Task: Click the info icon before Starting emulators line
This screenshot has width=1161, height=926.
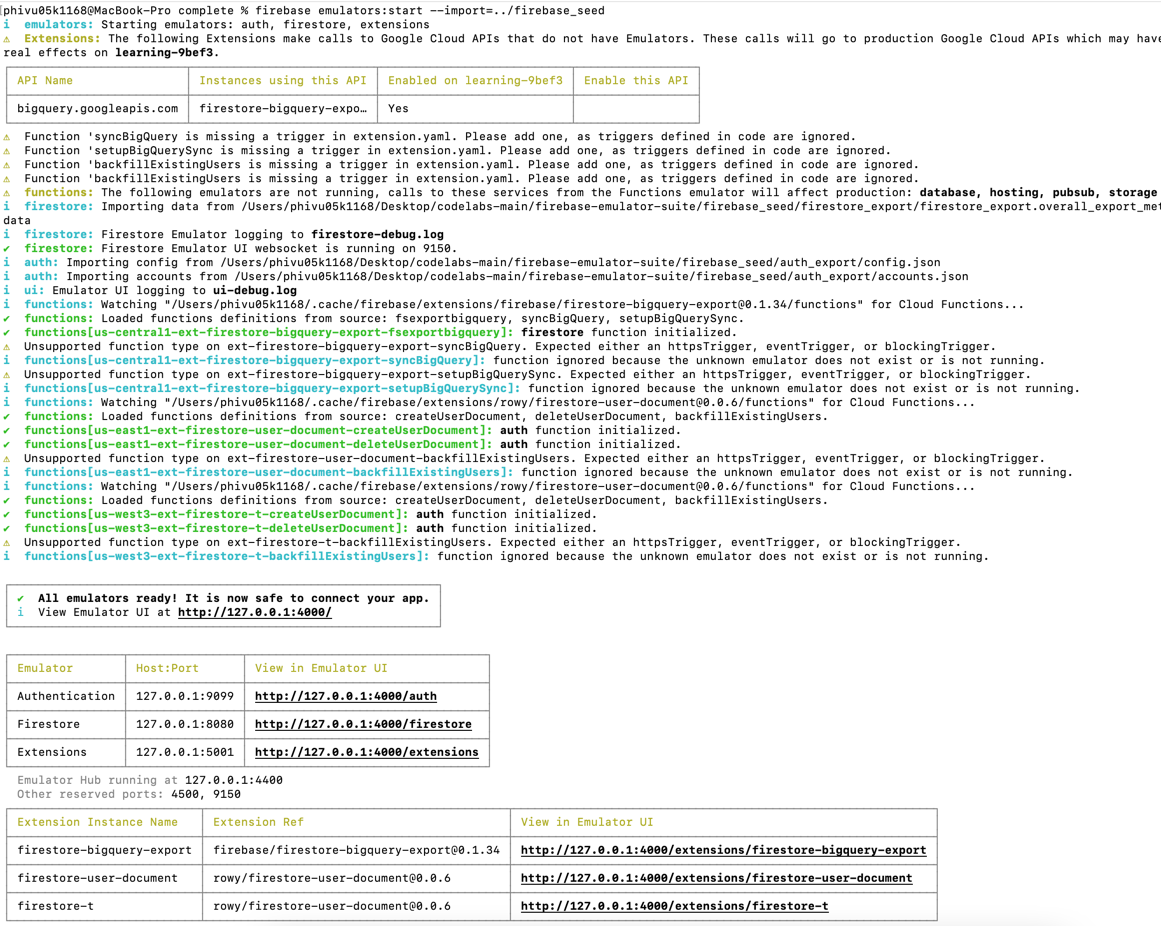Action: tap(7, 25)
